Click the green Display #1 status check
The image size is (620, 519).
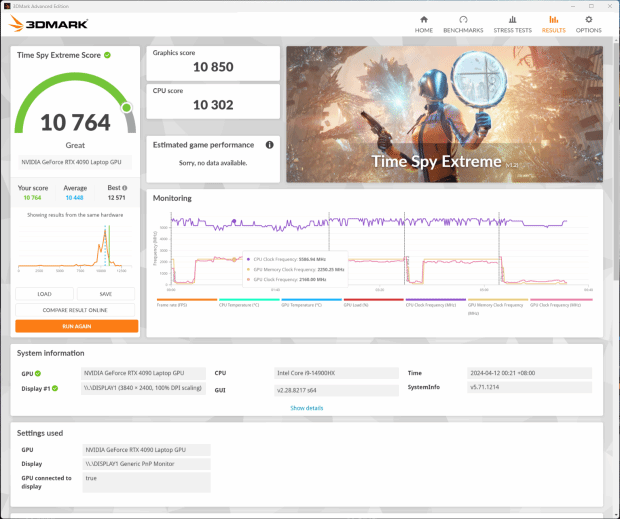[55, 388]
